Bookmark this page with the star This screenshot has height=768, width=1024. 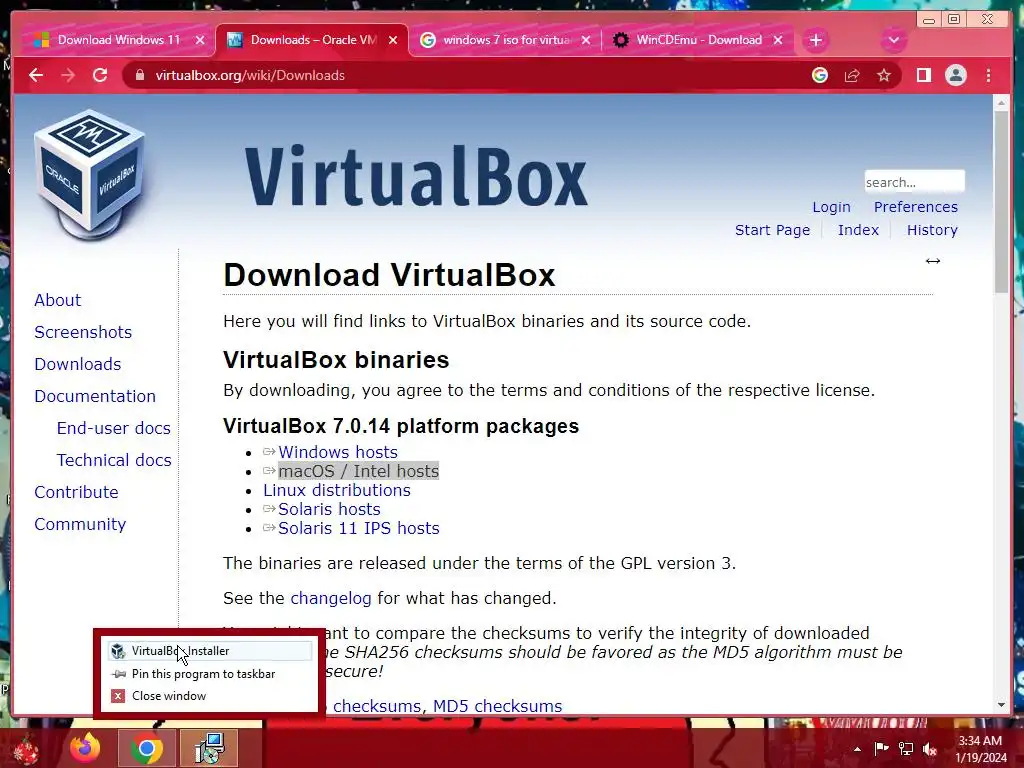[x=884, y=75]
